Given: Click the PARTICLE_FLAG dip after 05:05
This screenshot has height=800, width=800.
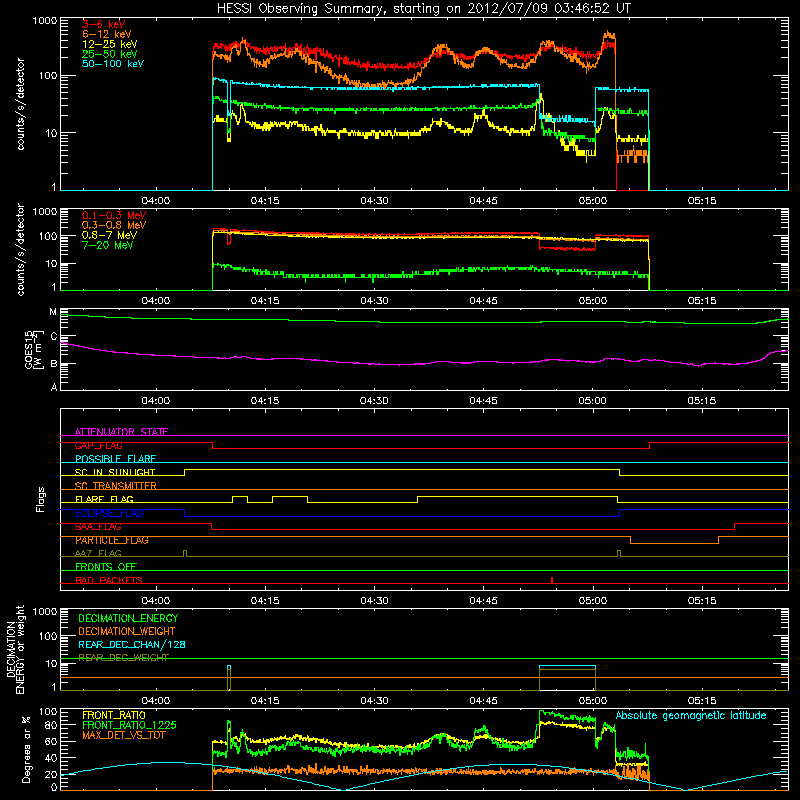Looking at the screenshot, I should click(x=674, y=540).
